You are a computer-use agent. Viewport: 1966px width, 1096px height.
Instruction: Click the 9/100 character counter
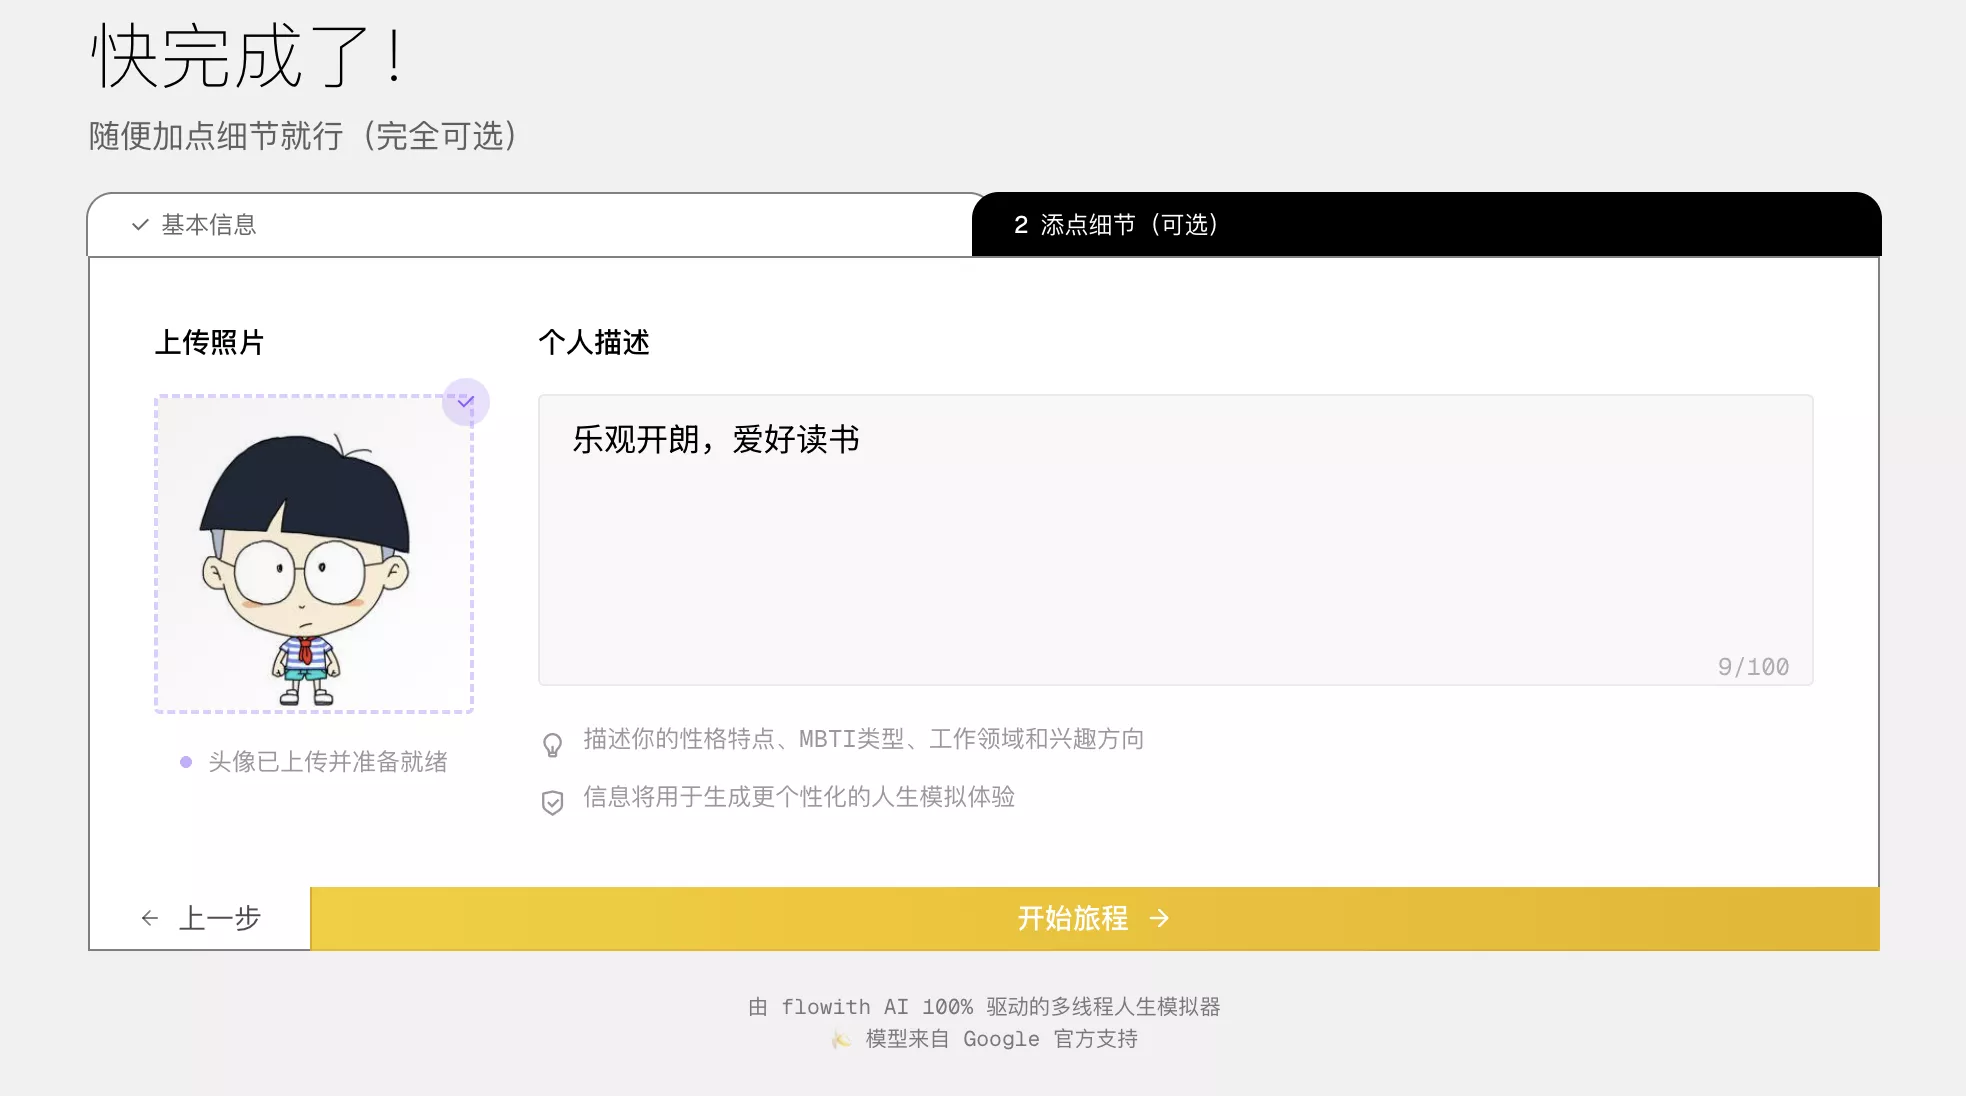[1752, 666]
